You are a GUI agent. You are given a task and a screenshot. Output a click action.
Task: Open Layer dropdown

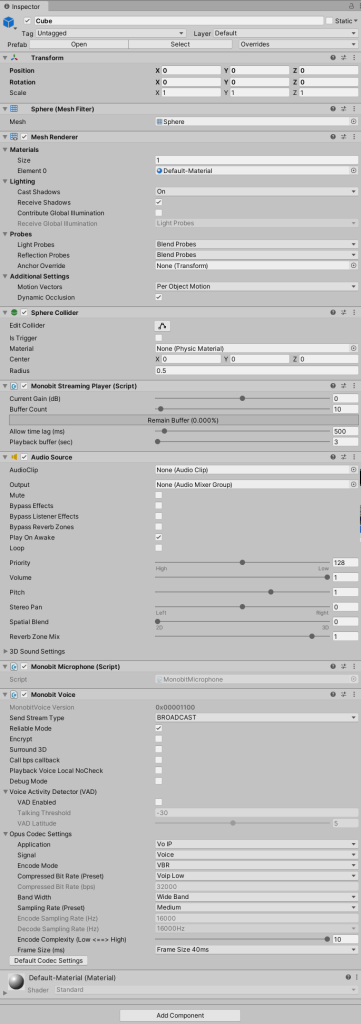285,33
